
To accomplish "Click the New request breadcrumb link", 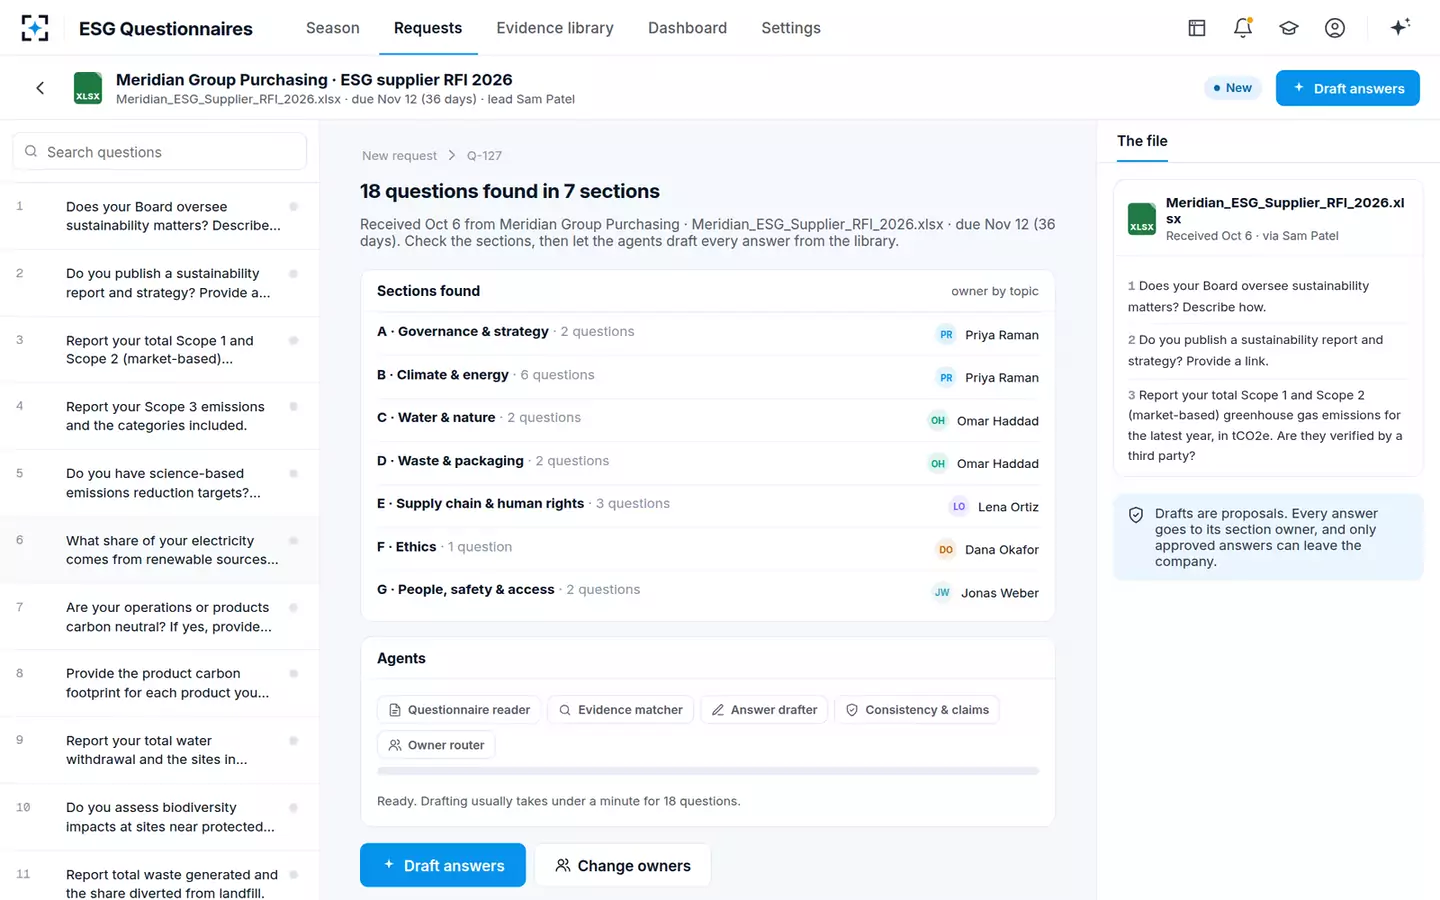I will (399, 156).
